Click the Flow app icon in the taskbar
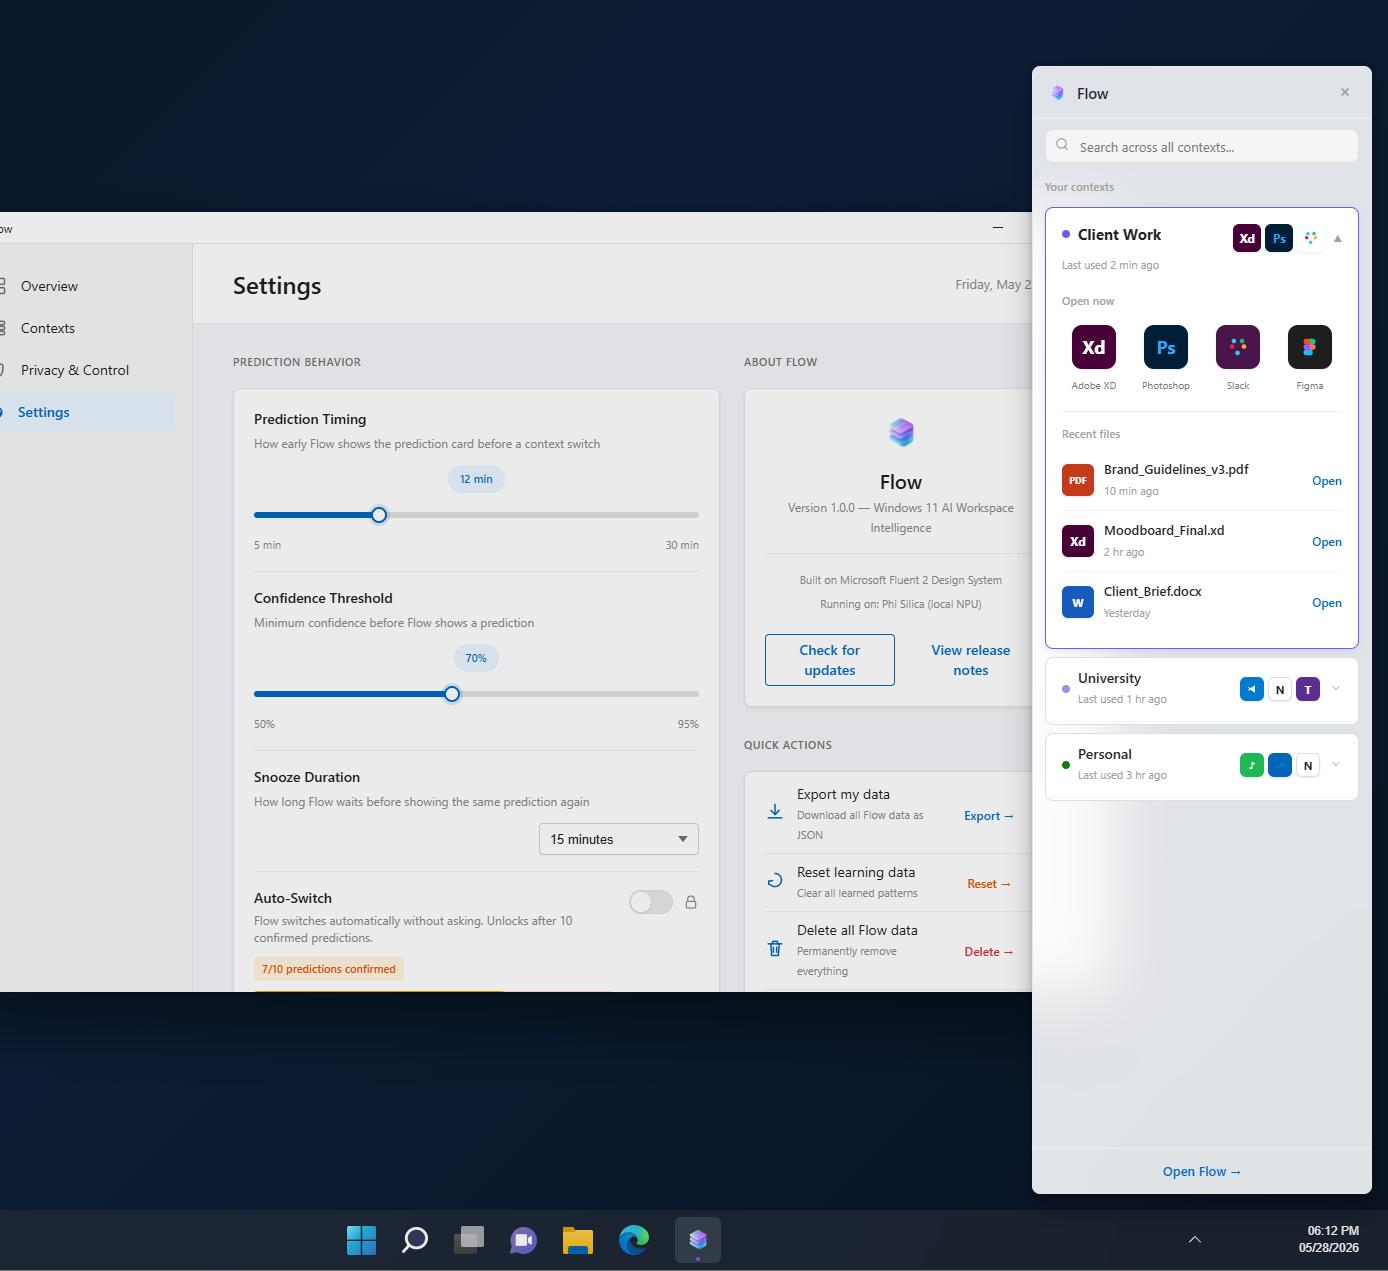The image size is (1388, 1271). tap(698, 1240)
